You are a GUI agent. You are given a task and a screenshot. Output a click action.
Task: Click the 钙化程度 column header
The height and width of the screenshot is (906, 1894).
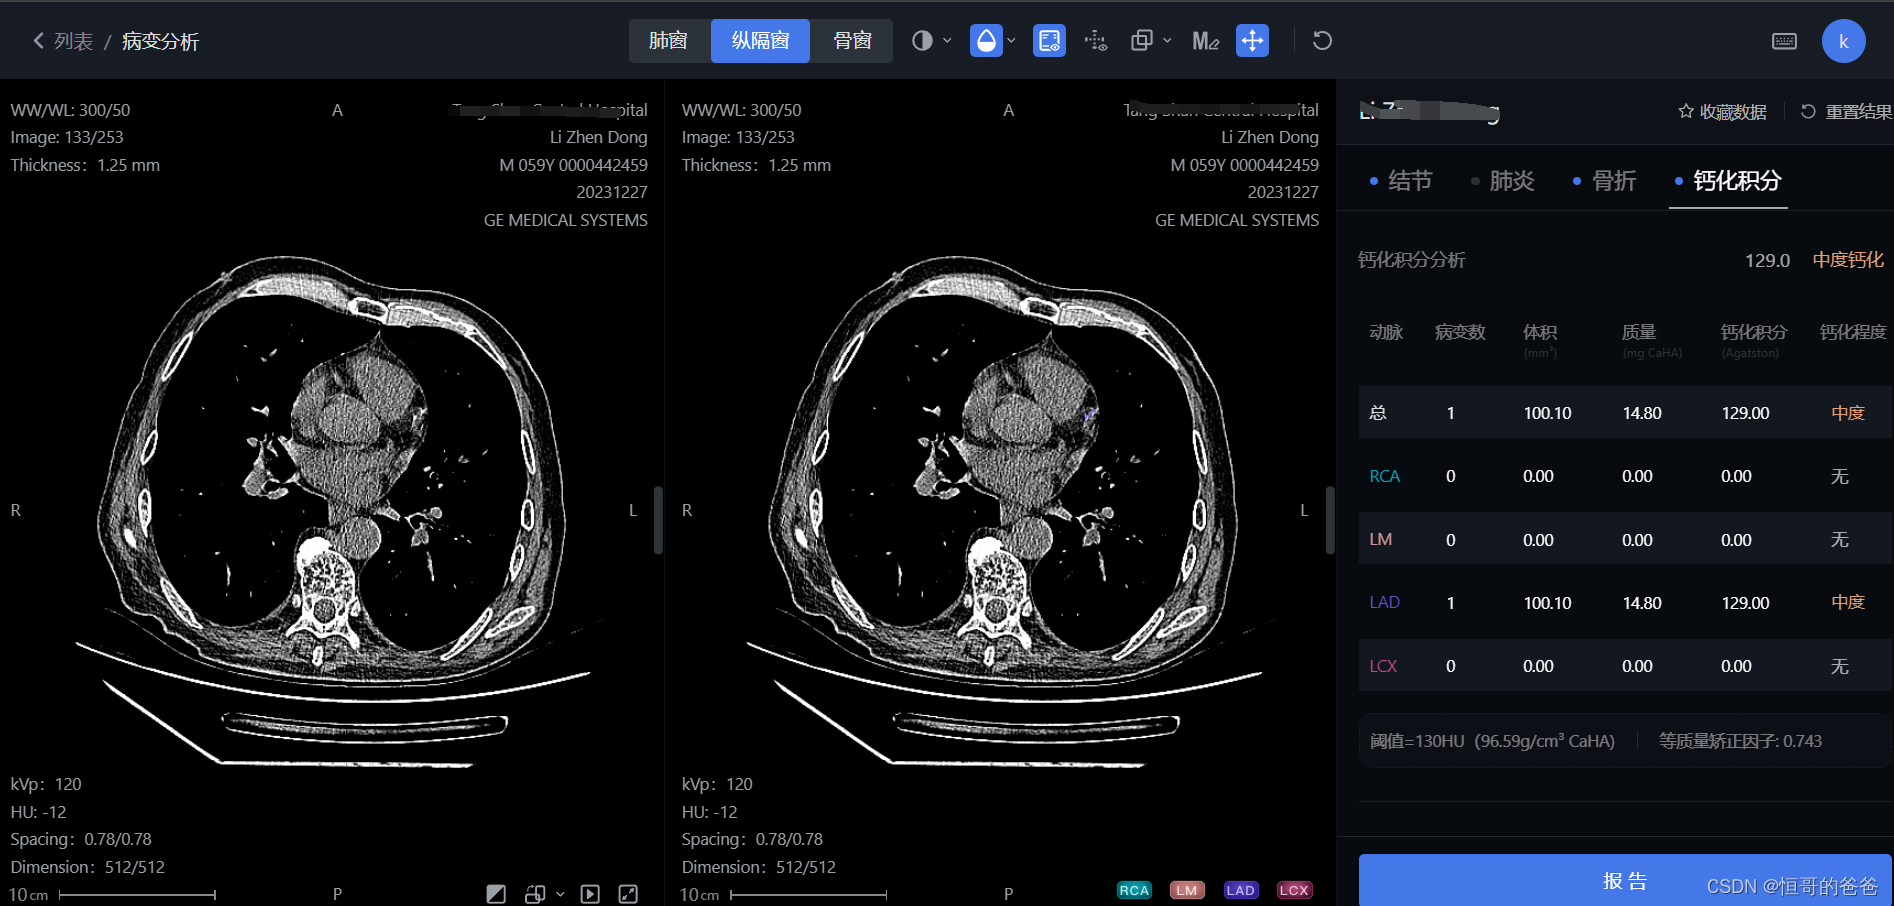tap(1853, 332)
